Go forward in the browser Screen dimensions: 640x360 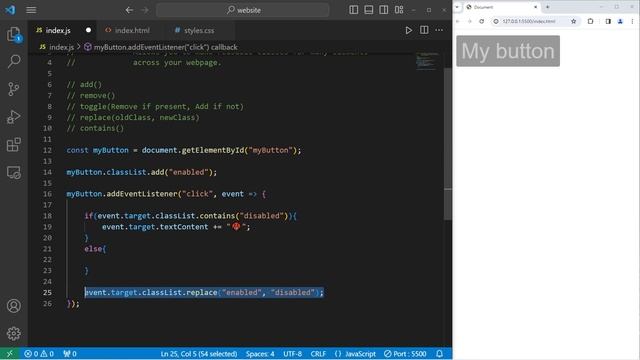click(469, 21)
